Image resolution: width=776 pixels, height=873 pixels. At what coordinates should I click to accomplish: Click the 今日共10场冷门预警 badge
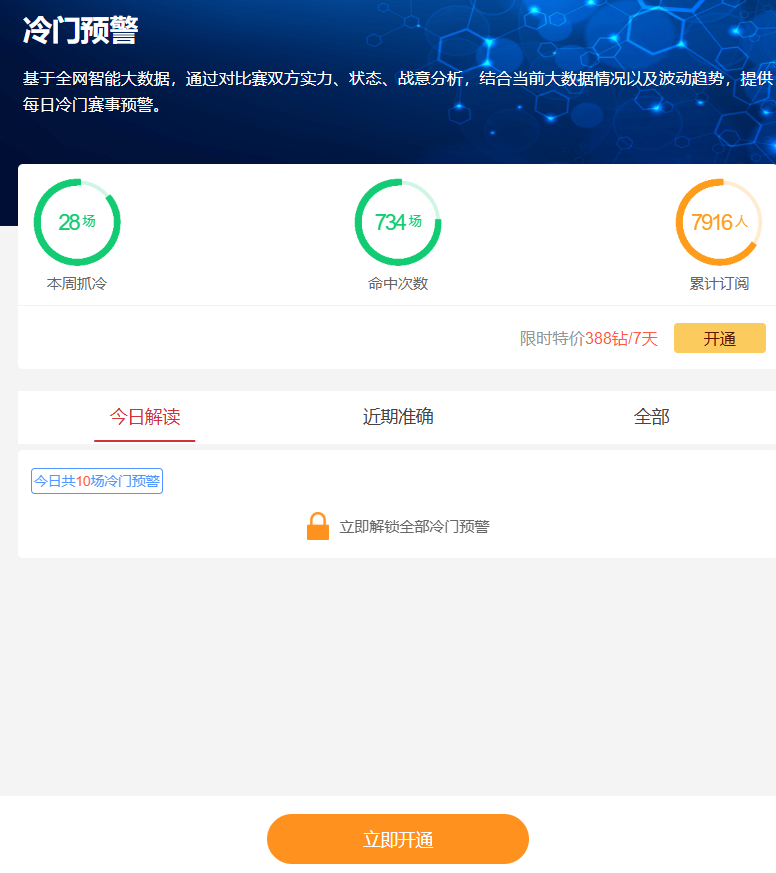click(97, 481)
